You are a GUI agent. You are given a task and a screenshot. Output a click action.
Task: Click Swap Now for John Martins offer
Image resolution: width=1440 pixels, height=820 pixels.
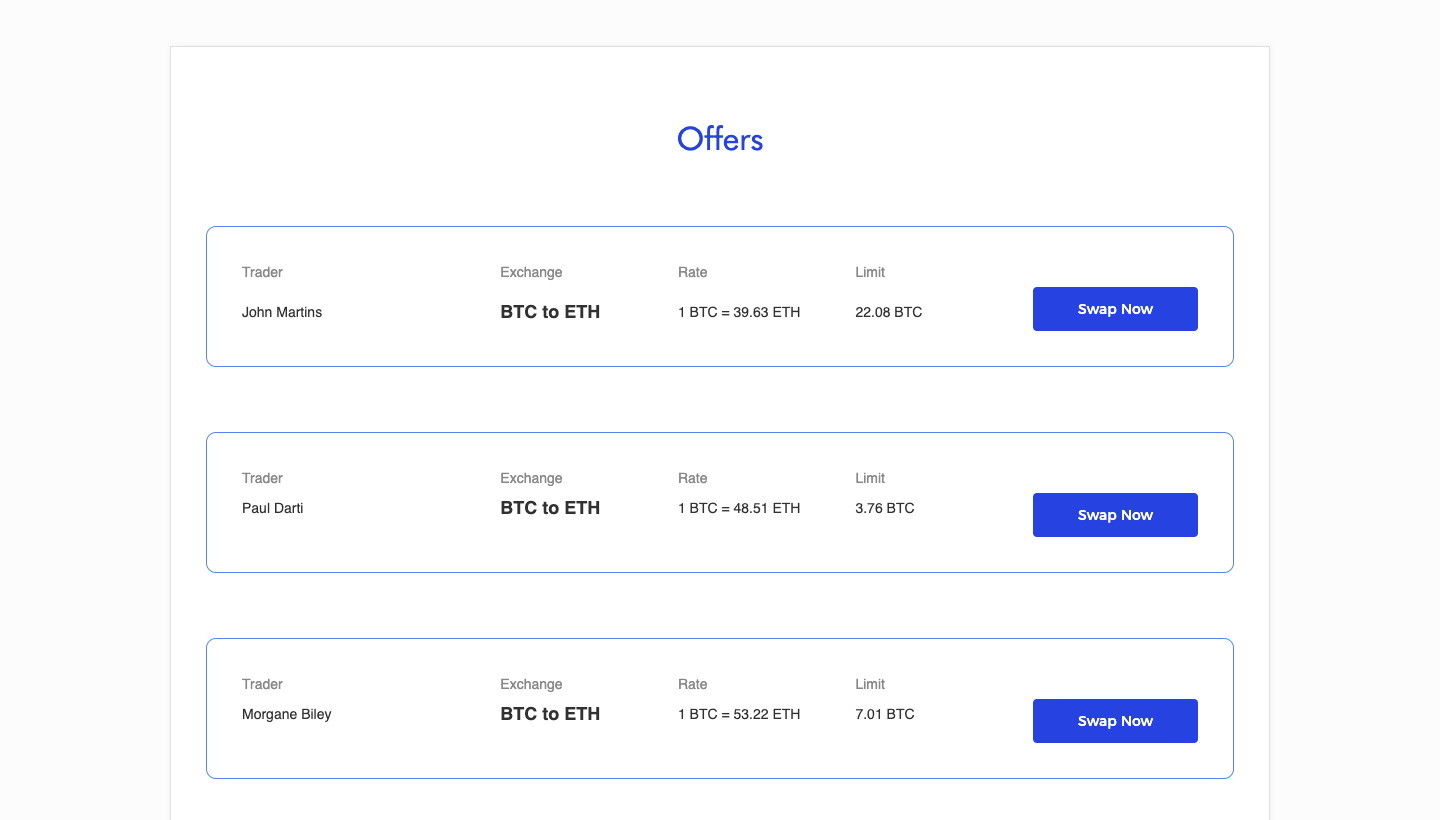1115,309
